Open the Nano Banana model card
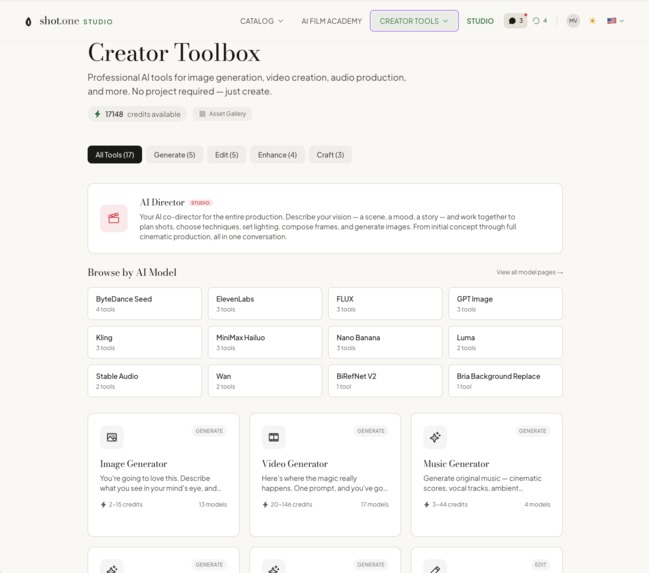 pos(385,342)
